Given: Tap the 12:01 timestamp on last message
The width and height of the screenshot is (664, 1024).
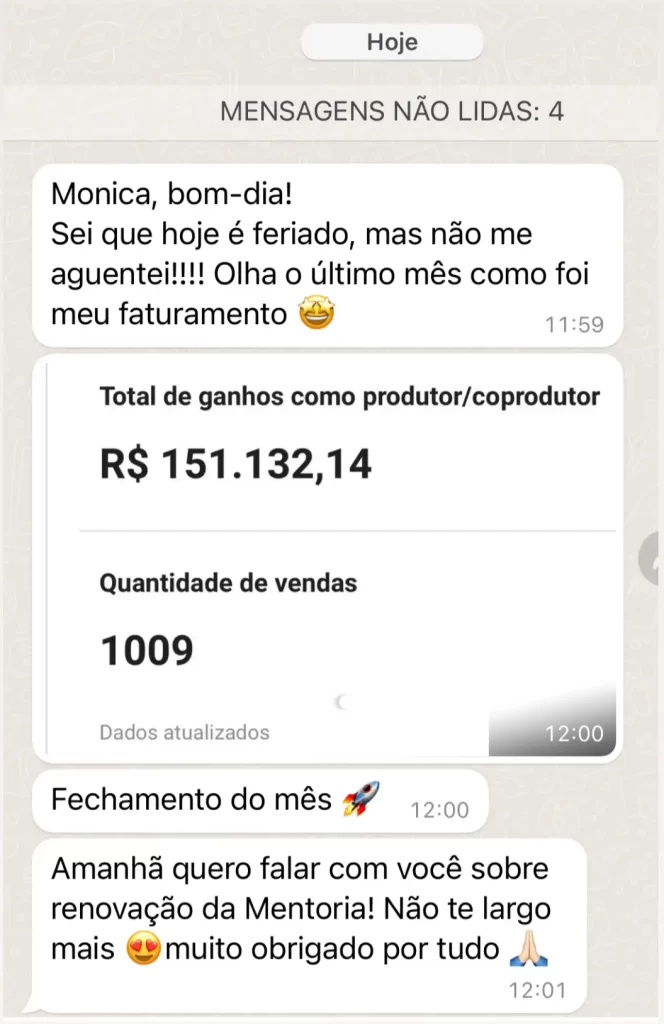Looking at the screenshot, I should point(537,991).
